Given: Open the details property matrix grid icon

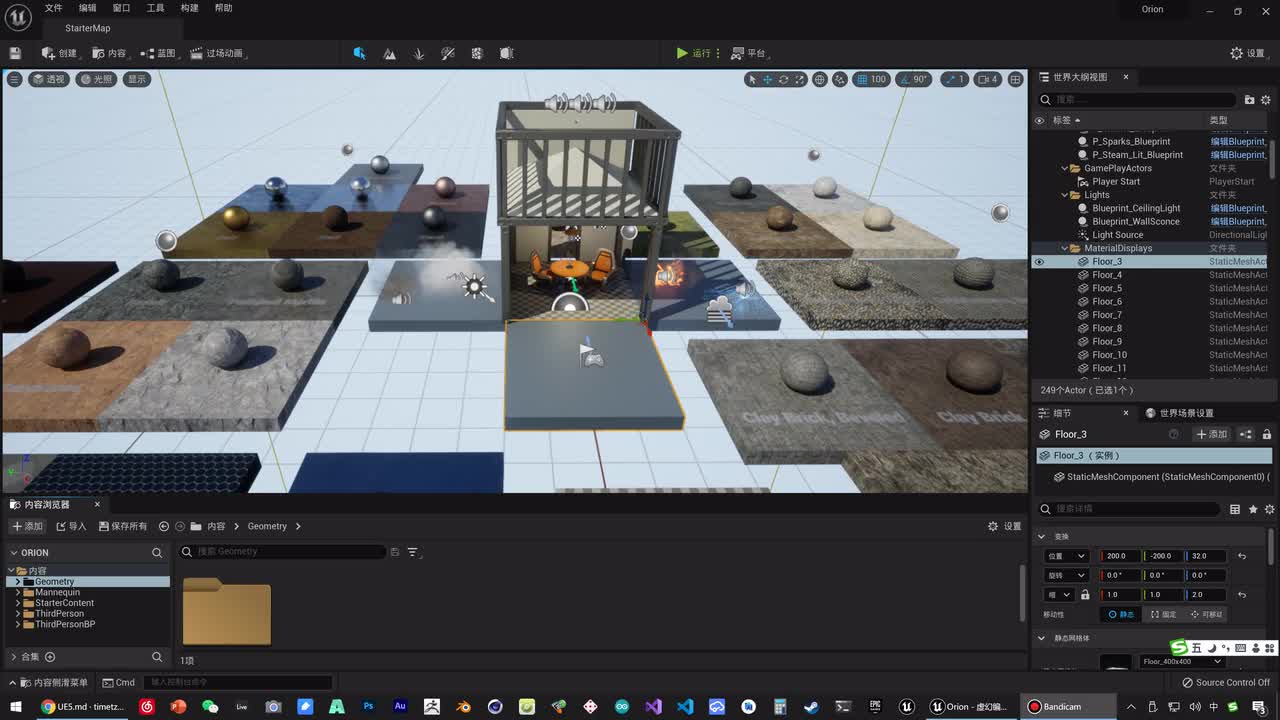Looking at the screenshot, I should click(1235, 509).
